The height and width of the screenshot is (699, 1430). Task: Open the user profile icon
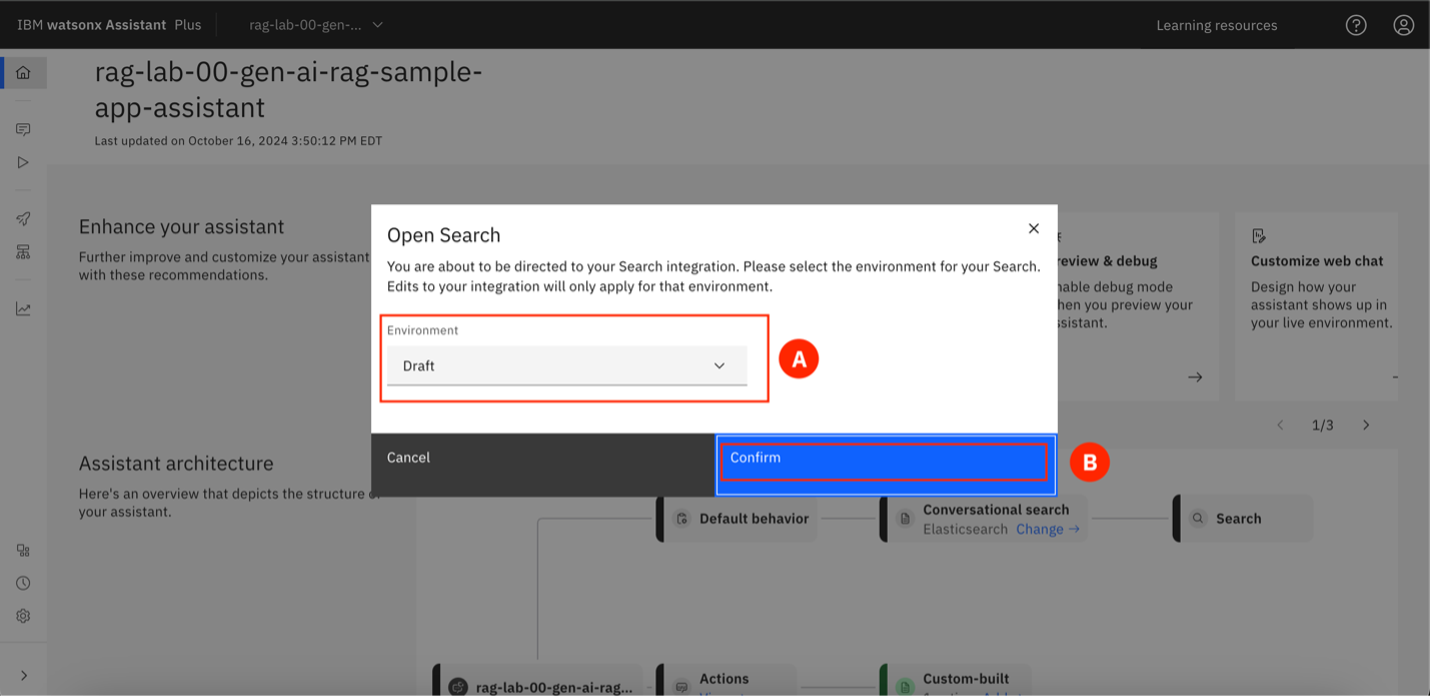(x=1404, y=25)
